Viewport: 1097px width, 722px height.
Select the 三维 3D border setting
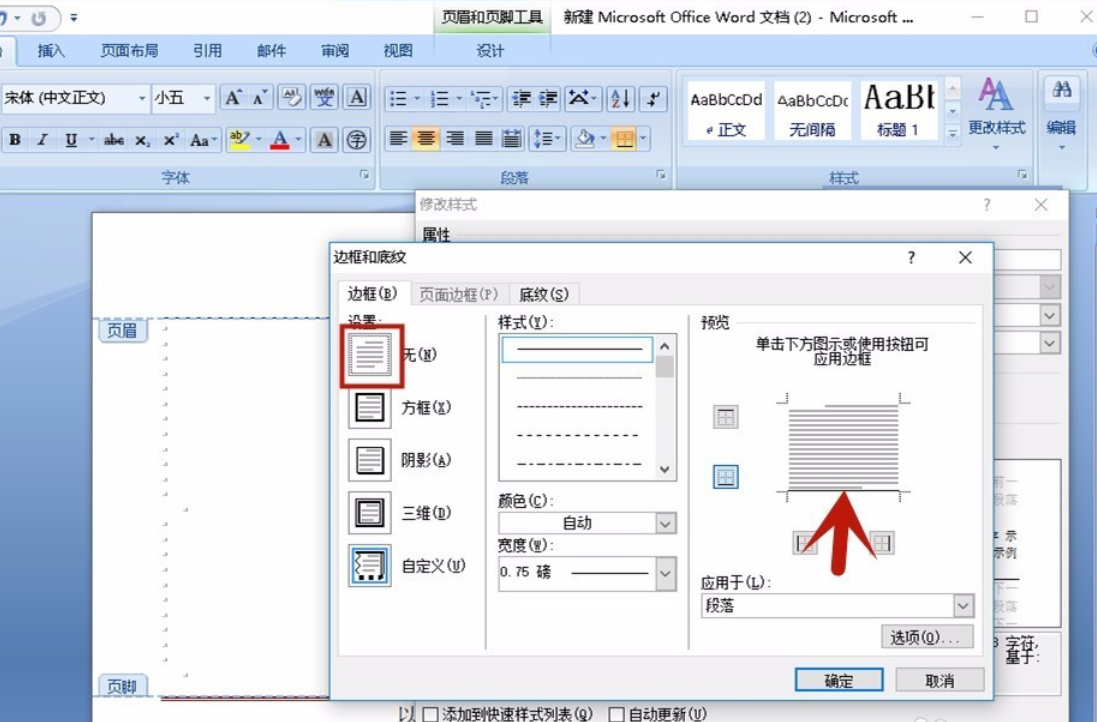(369, 513)
